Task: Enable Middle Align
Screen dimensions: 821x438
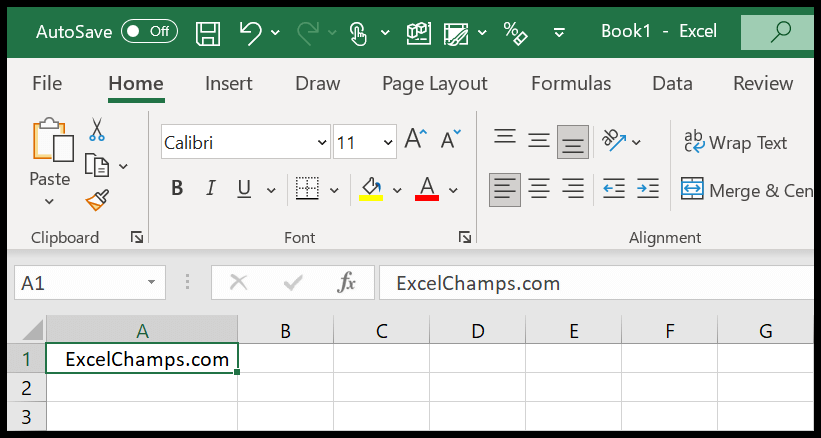Action: tap(539, 140)
